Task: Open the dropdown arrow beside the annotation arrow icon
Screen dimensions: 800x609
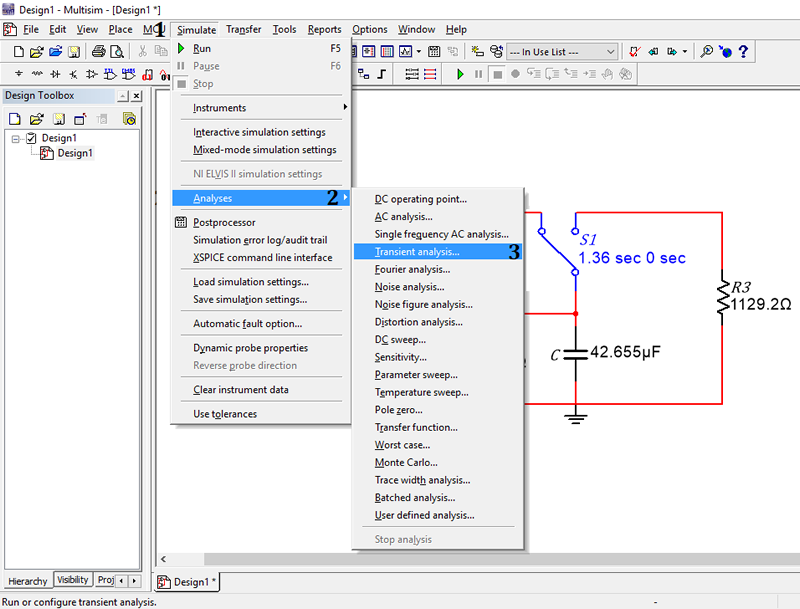Action: (685, 52)
